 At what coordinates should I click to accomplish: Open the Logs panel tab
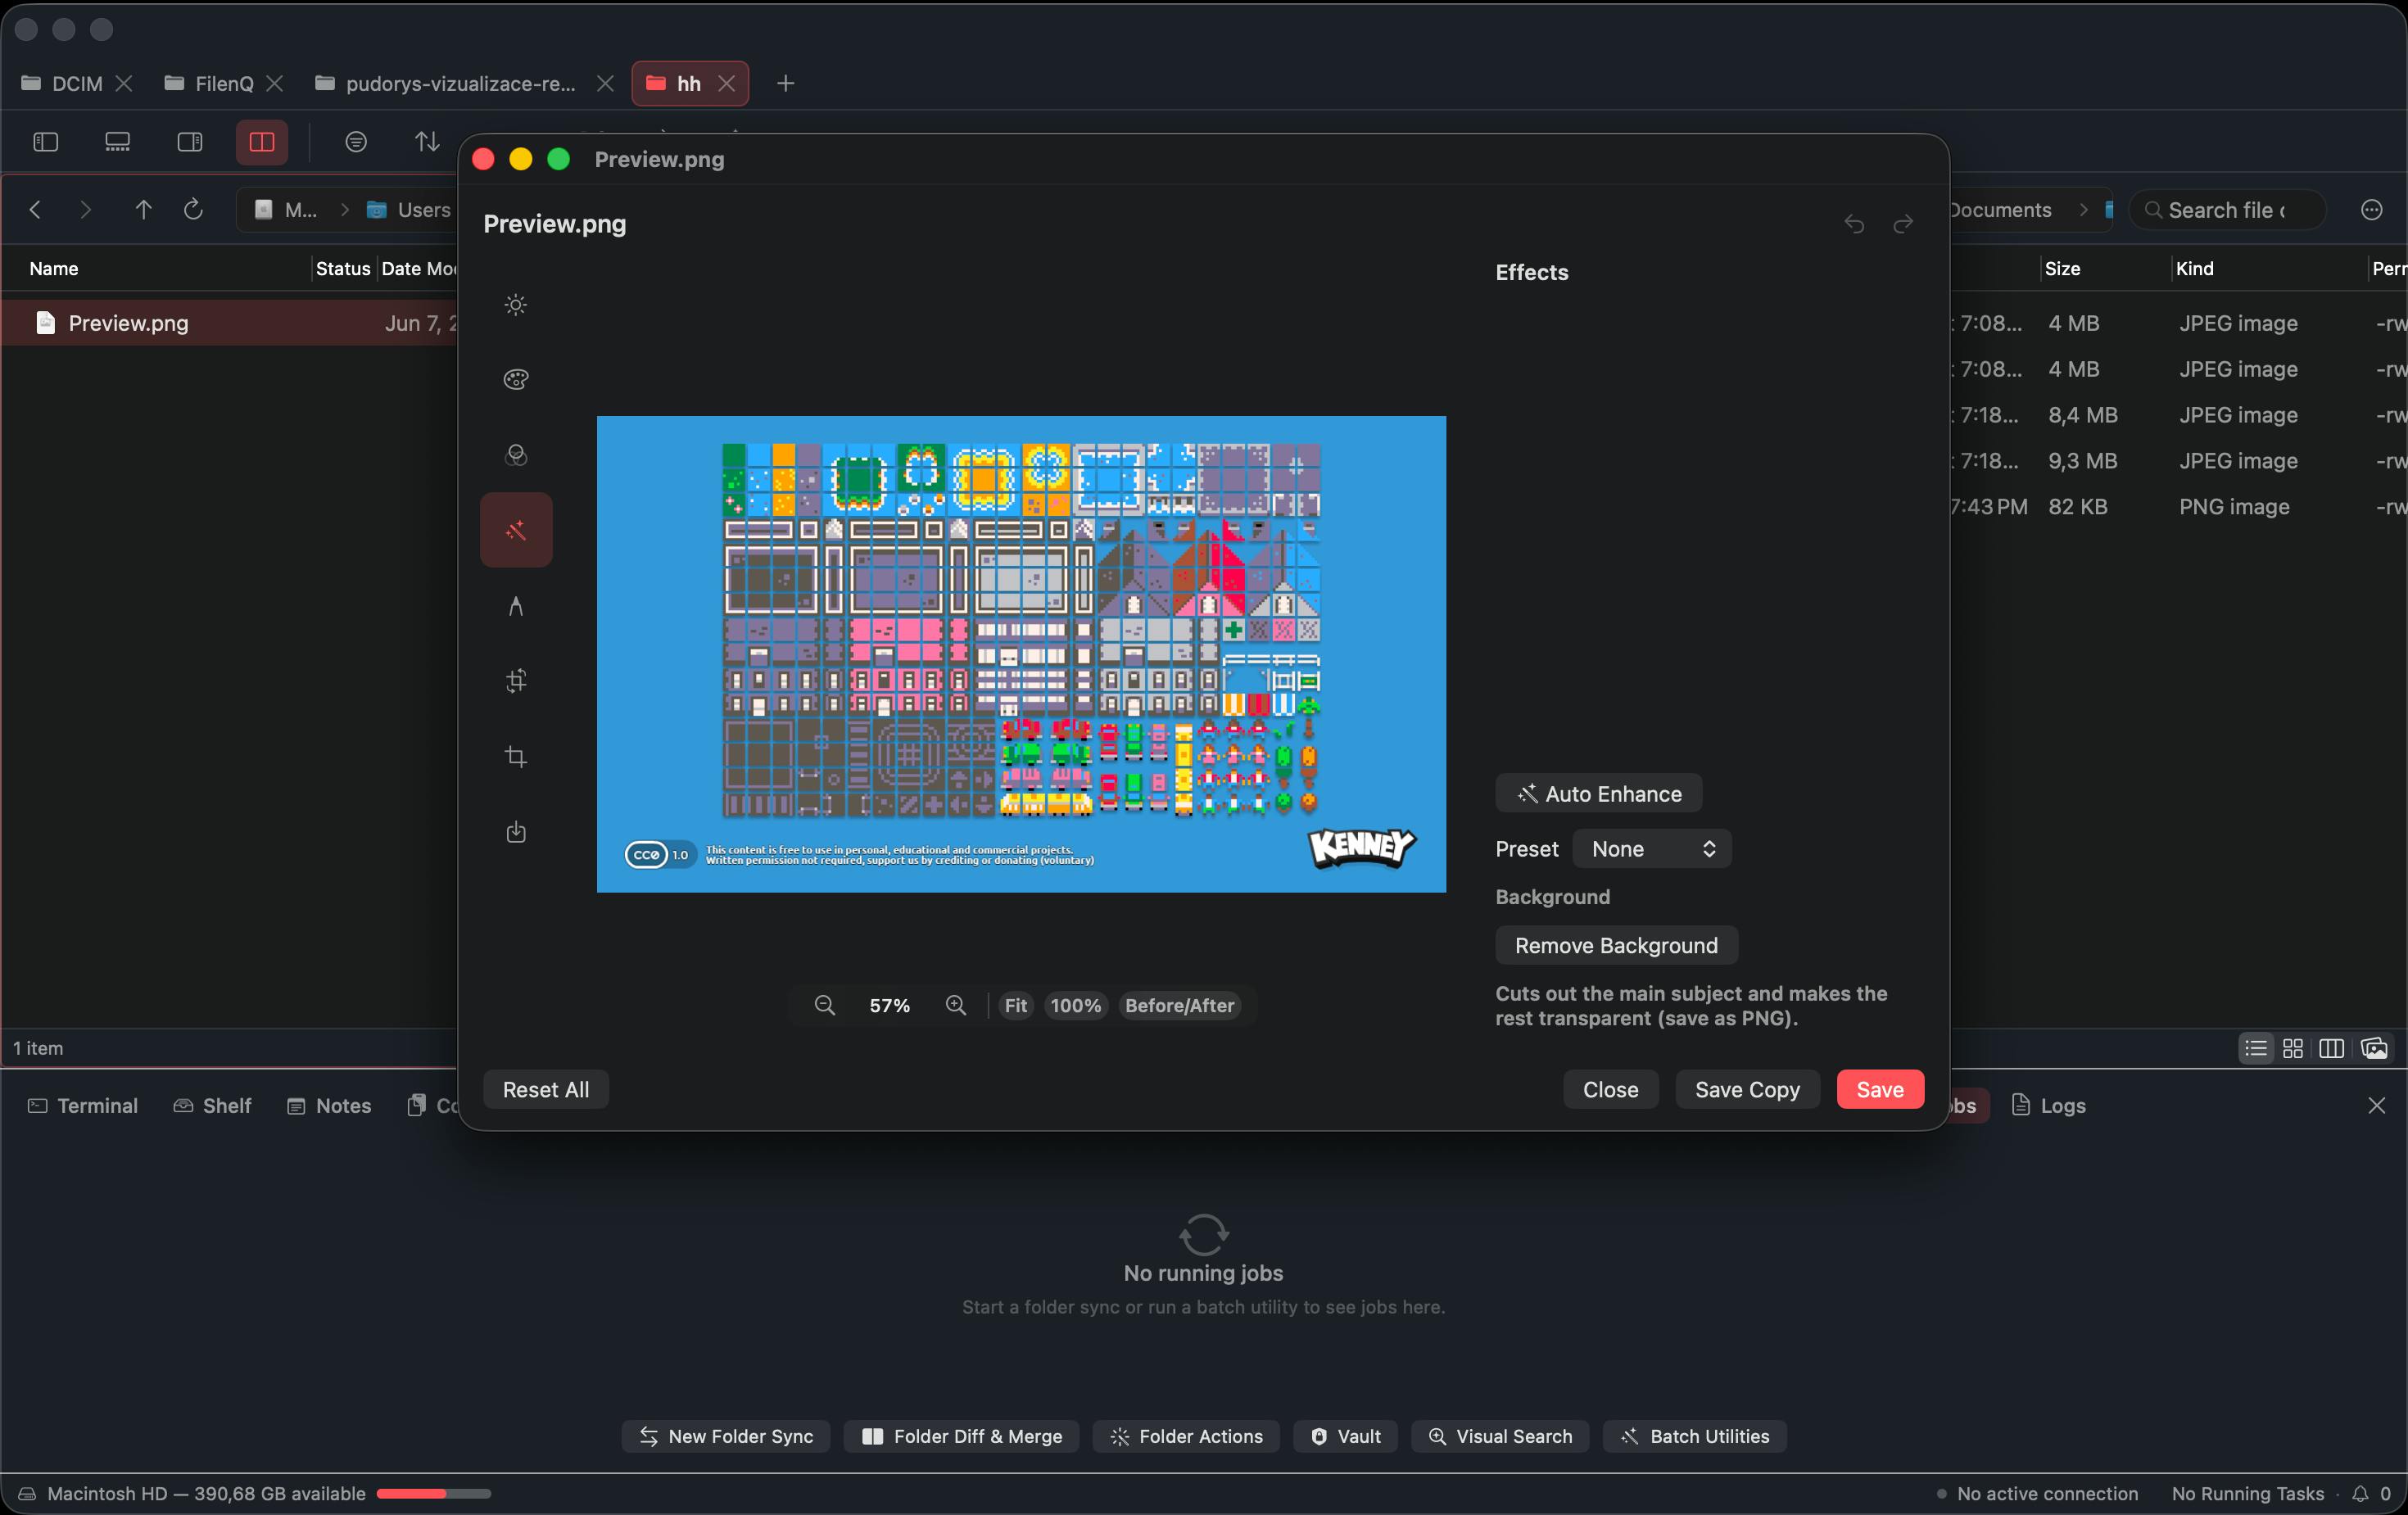pyautogui.click(x=2049, y=1105)
